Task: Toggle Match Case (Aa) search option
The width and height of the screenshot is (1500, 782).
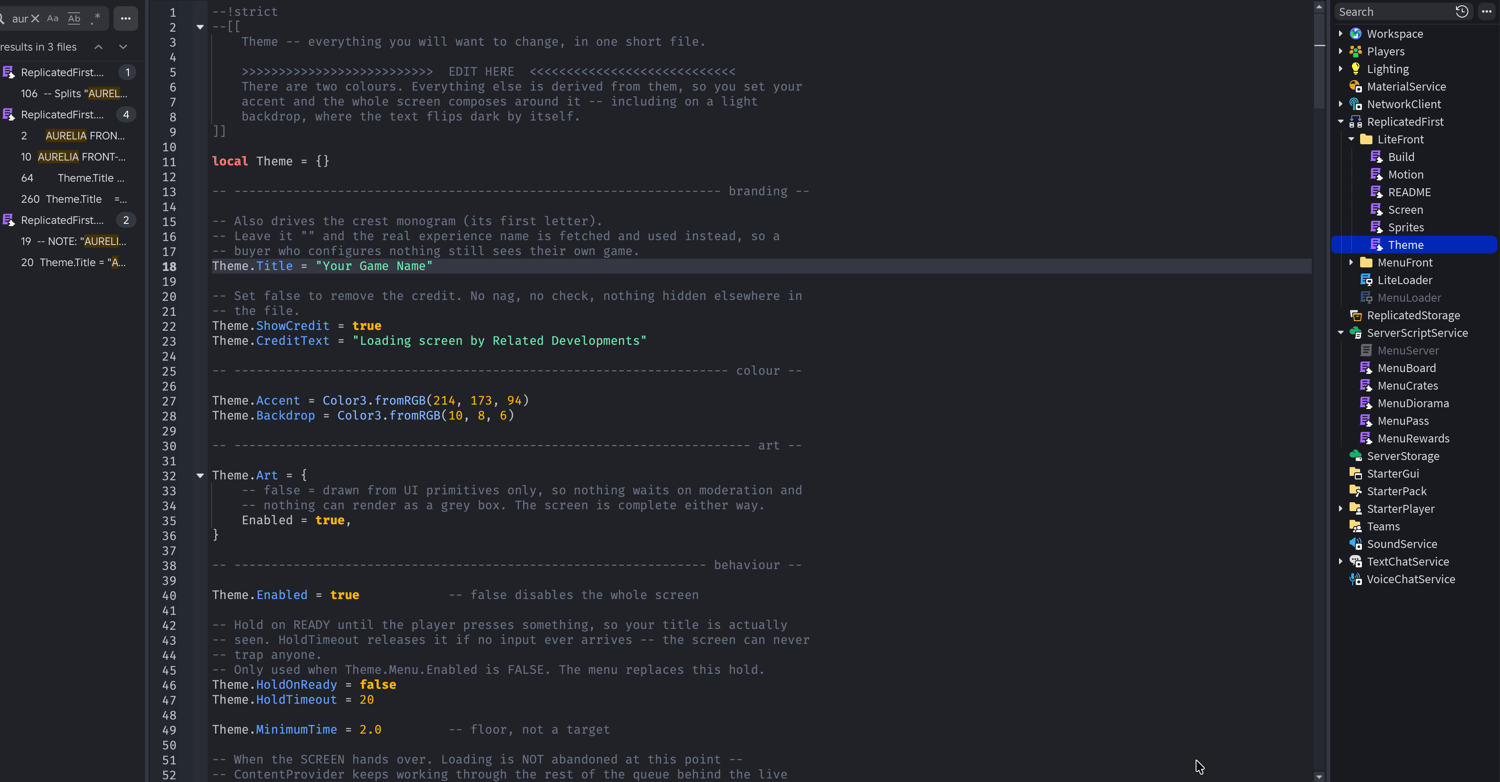Action: (x=53, y=18)
